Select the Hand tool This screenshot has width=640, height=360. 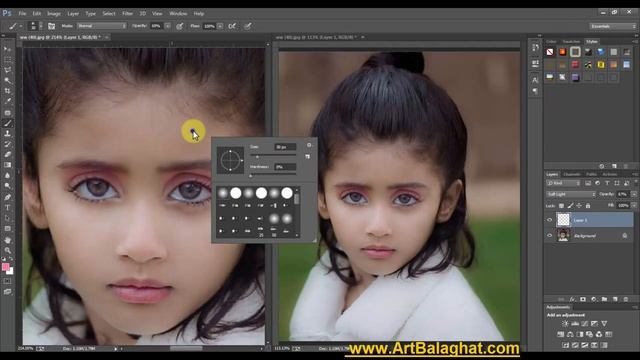tap(7, 240)
